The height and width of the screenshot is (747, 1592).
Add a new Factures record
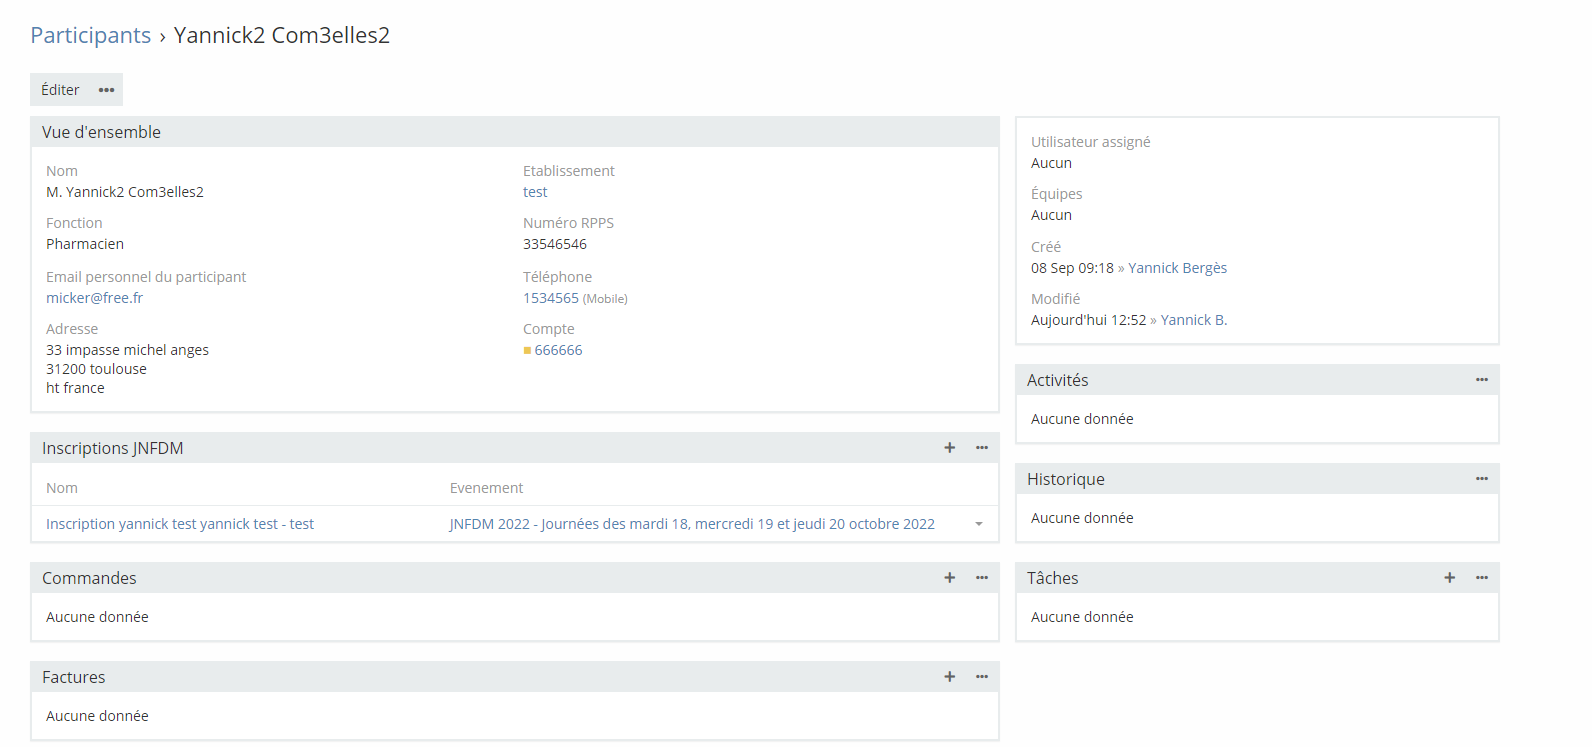pos(949,677)
